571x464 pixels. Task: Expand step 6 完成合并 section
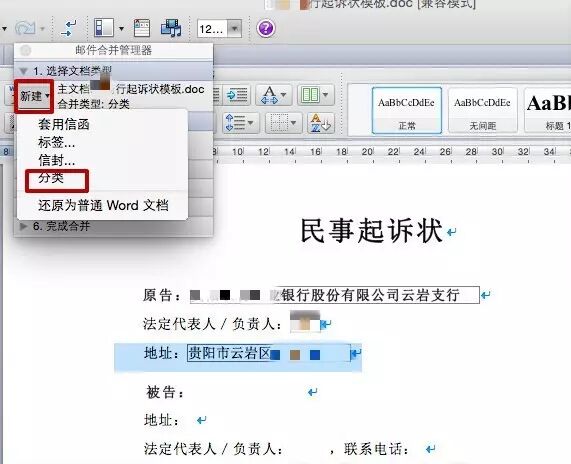click(x=24, y=226)
